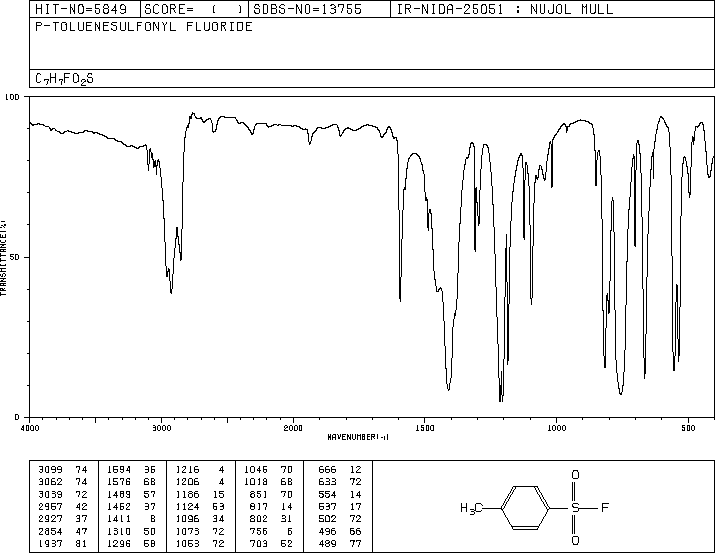
Task: Click the 1000 tick label on x-axis
Action: [556, 428]
